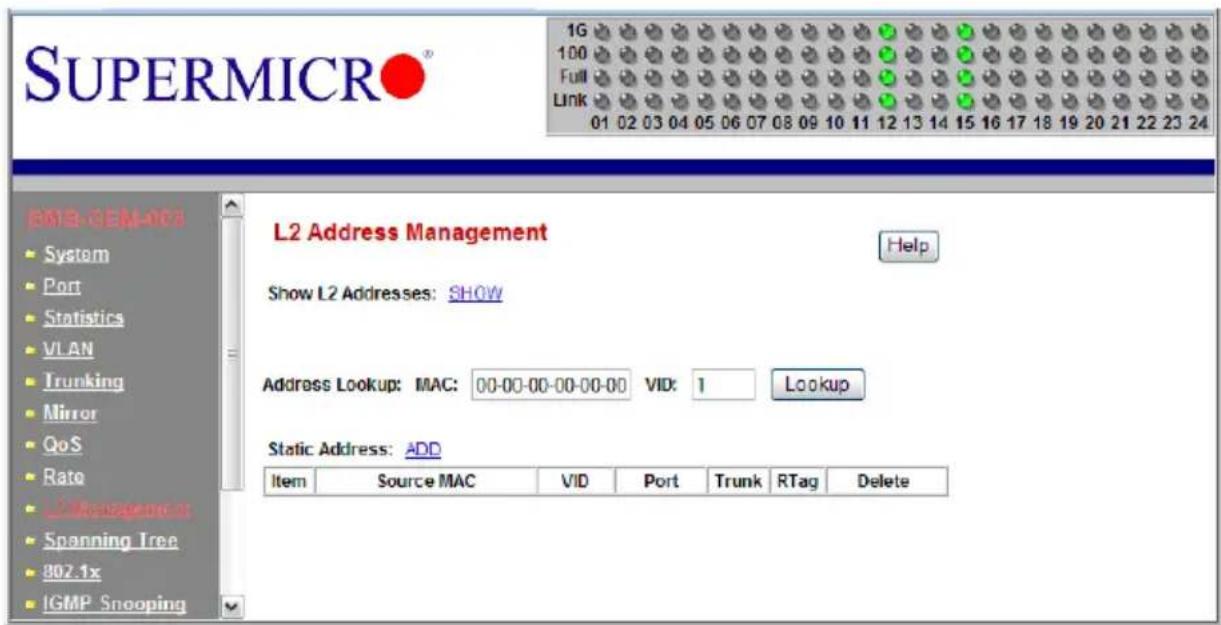
Task: Click the Trunk column header
Action: pyautogui.click(x=738, y=482)
